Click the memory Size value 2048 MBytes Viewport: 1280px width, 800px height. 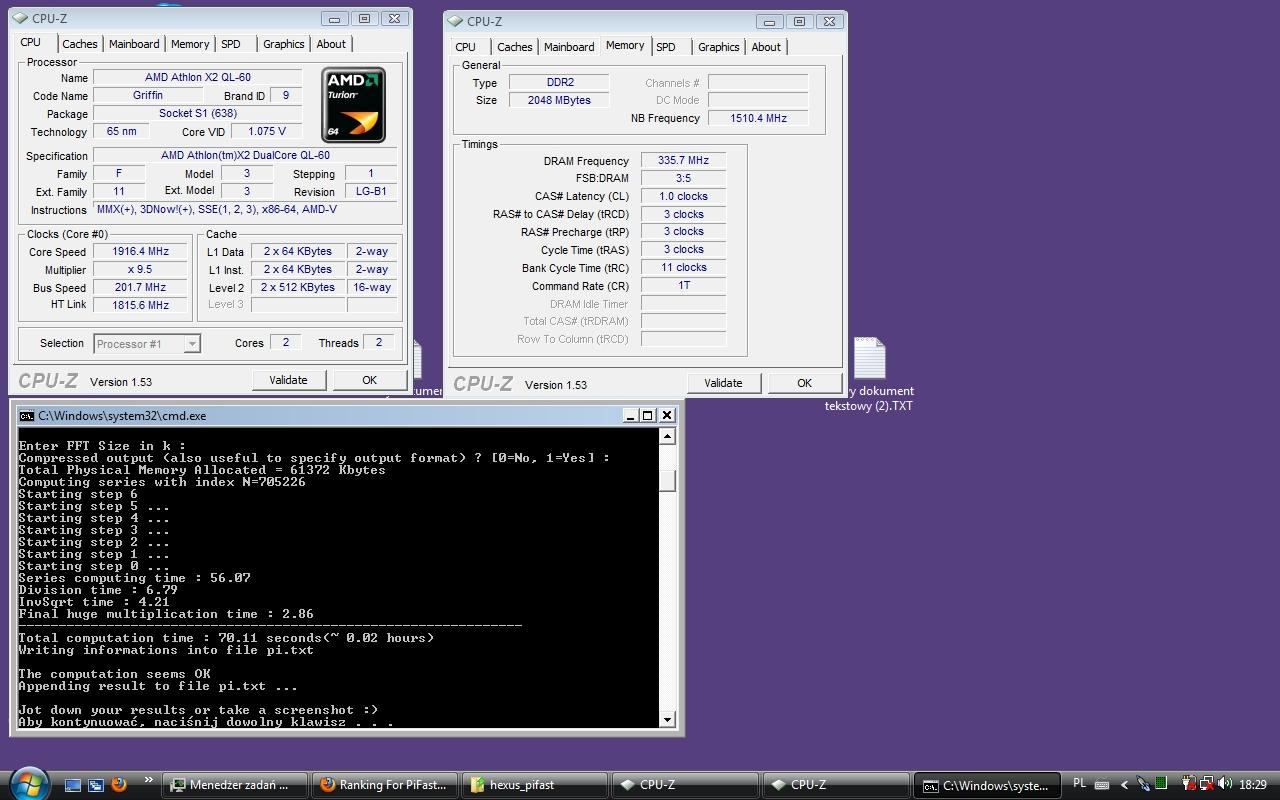[x=559, y=100]
